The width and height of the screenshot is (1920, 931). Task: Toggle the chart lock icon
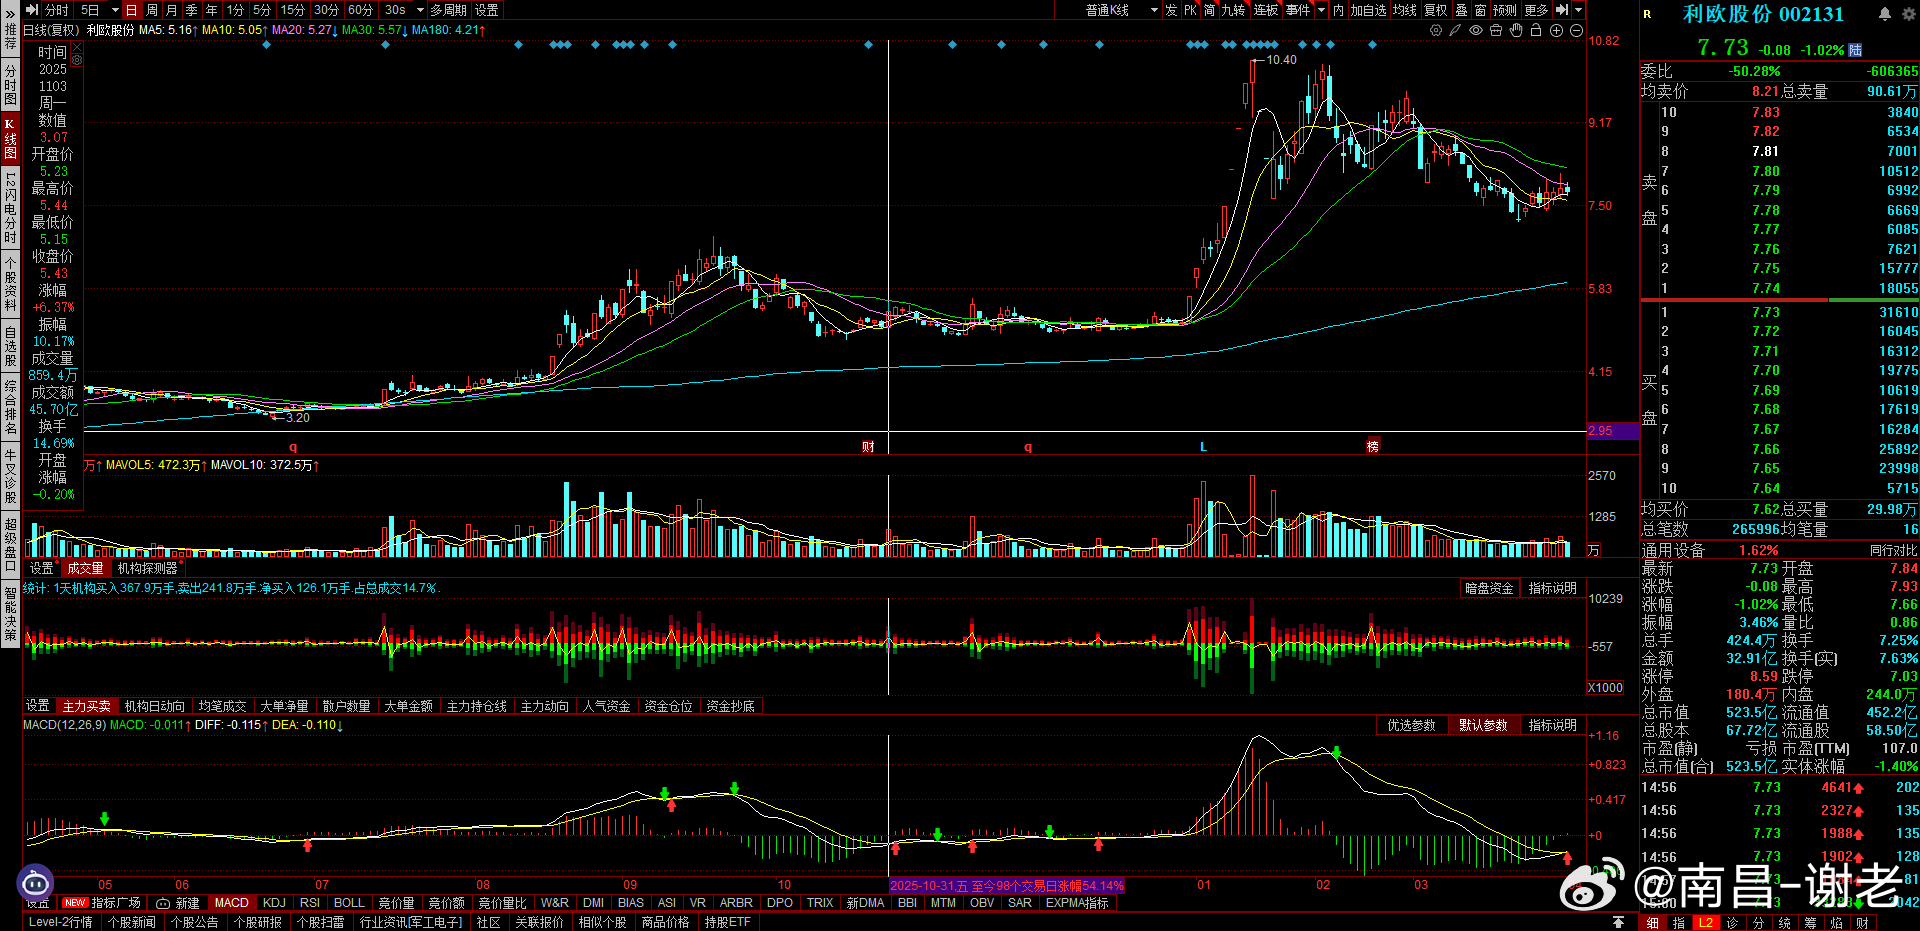[1536, 30]
